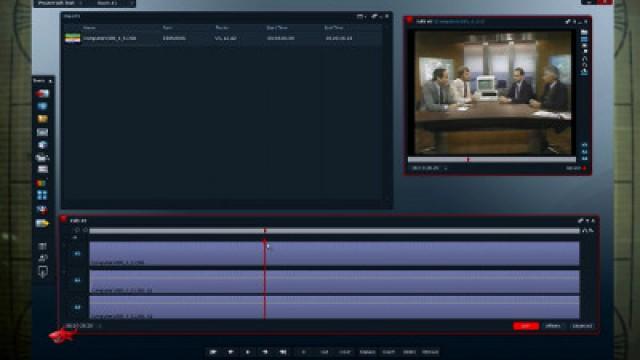Sort bin by the End Time column

click(x=334, y=28)
